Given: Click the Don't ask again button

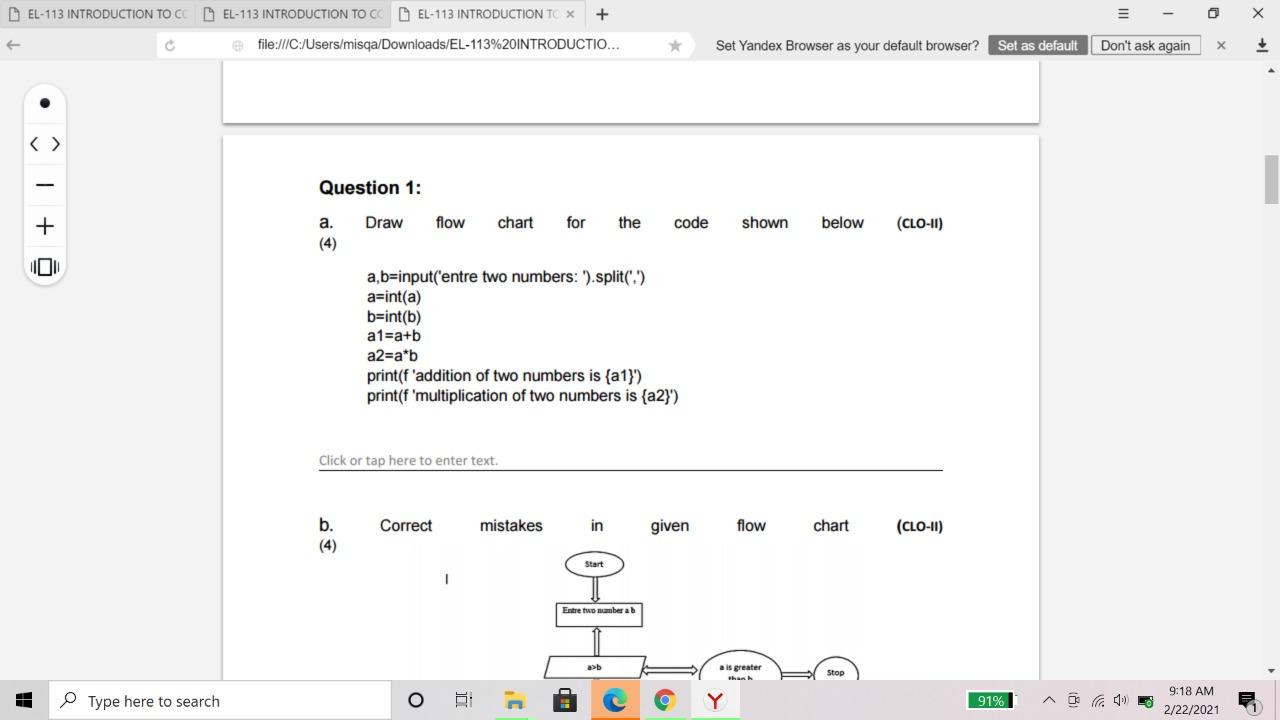Looking at the screenshot, I should point(1146,45).
